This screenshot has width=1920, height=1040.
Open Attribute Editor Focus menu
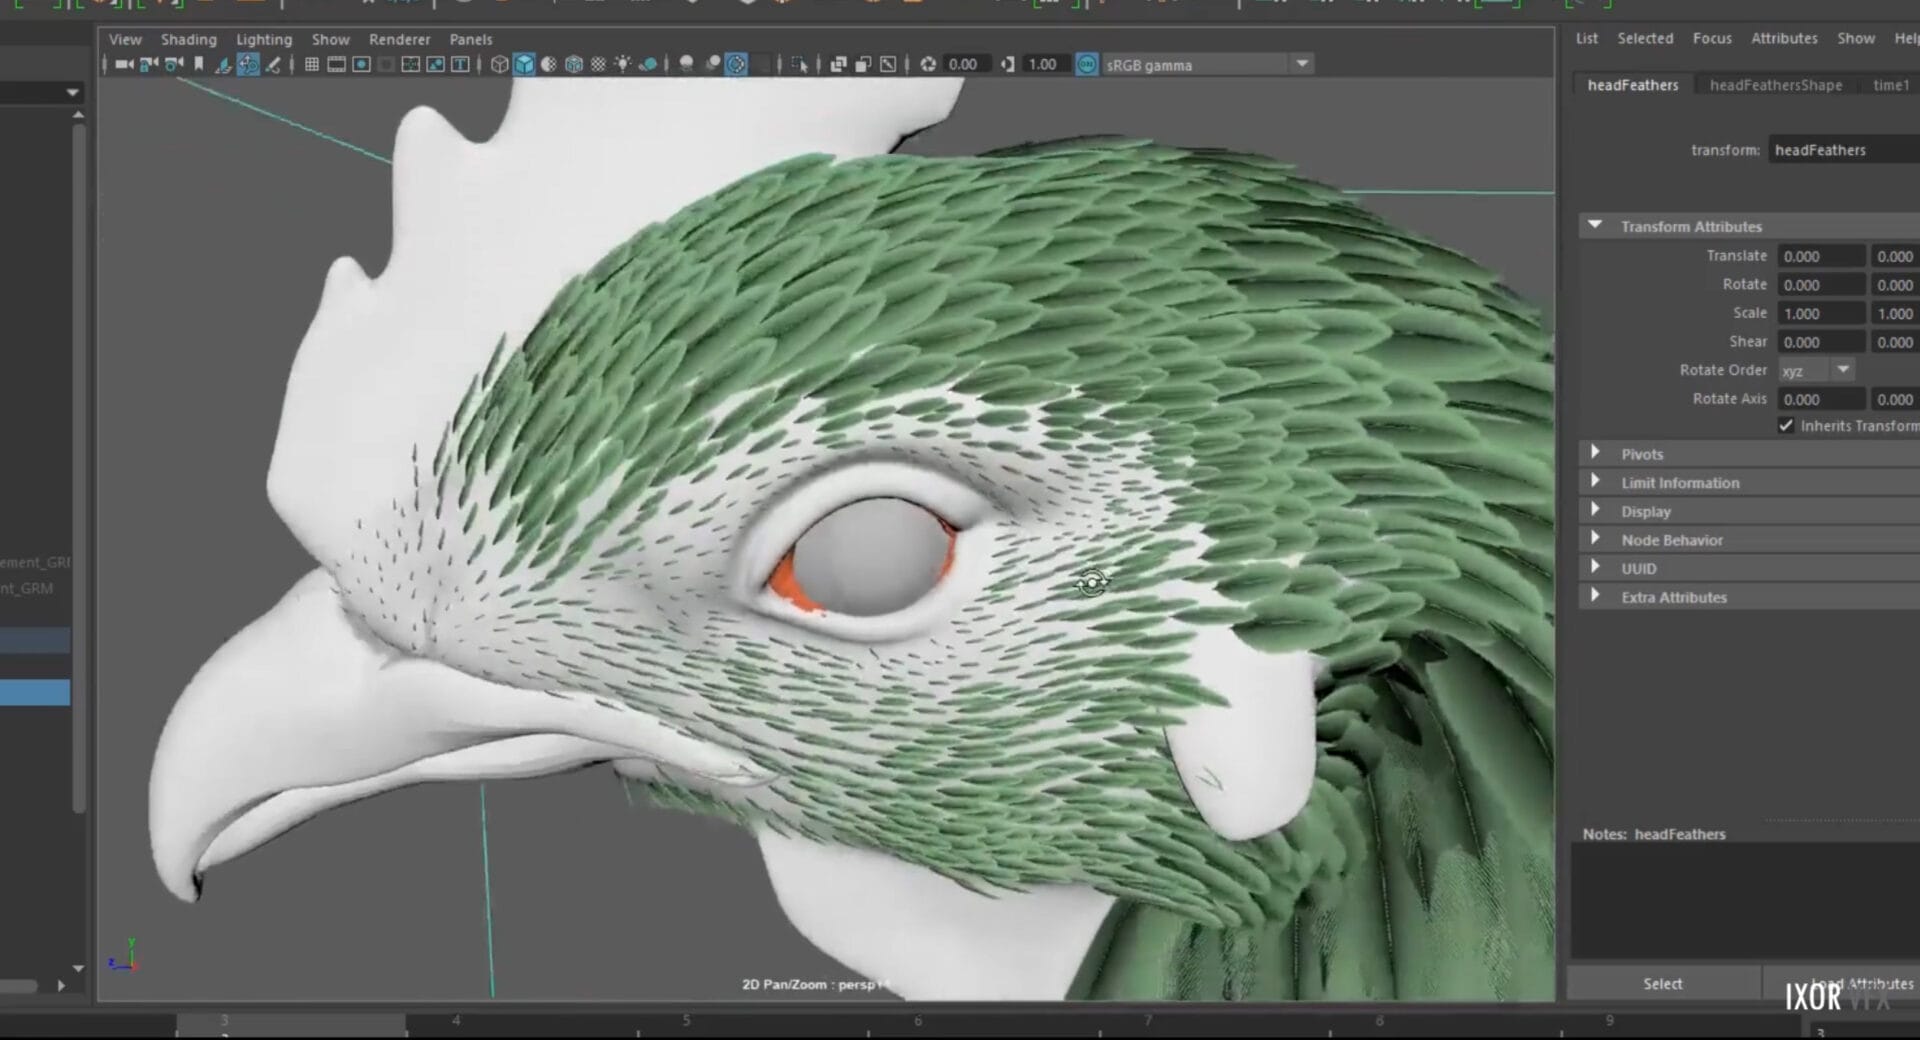pyautogui.click(x=1712, y=38)
